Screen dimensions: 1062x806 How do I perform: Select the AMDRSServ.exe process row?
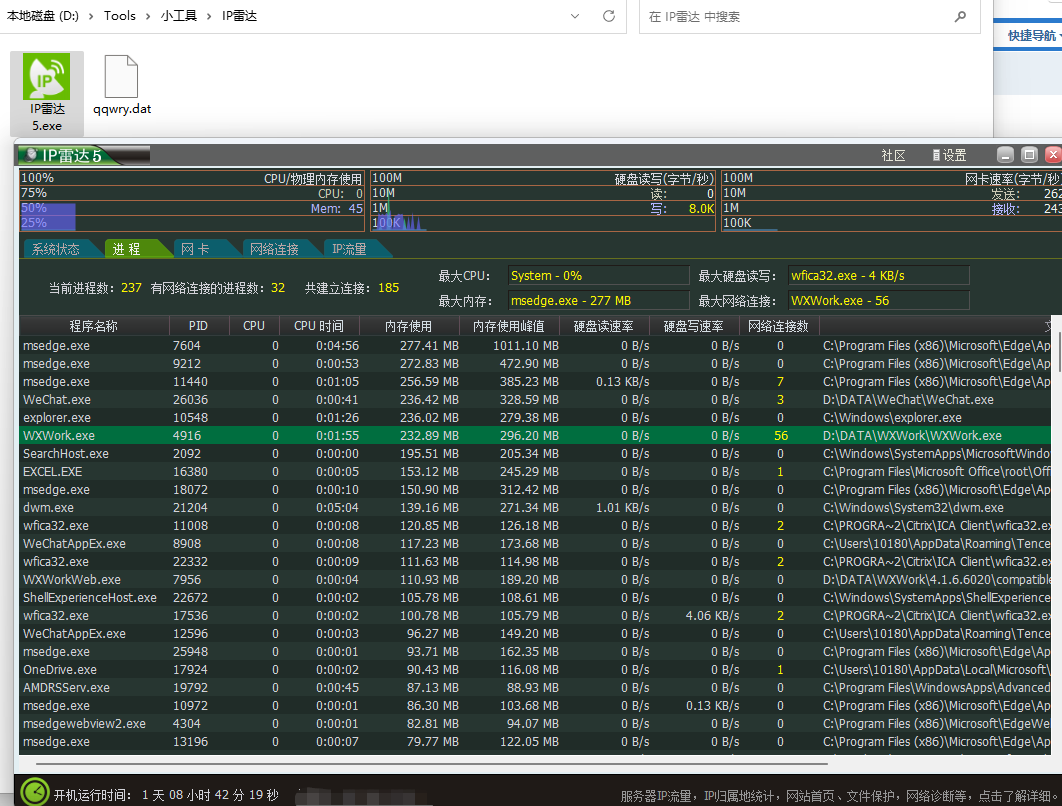pyautogui.click(x=535, y=687)
